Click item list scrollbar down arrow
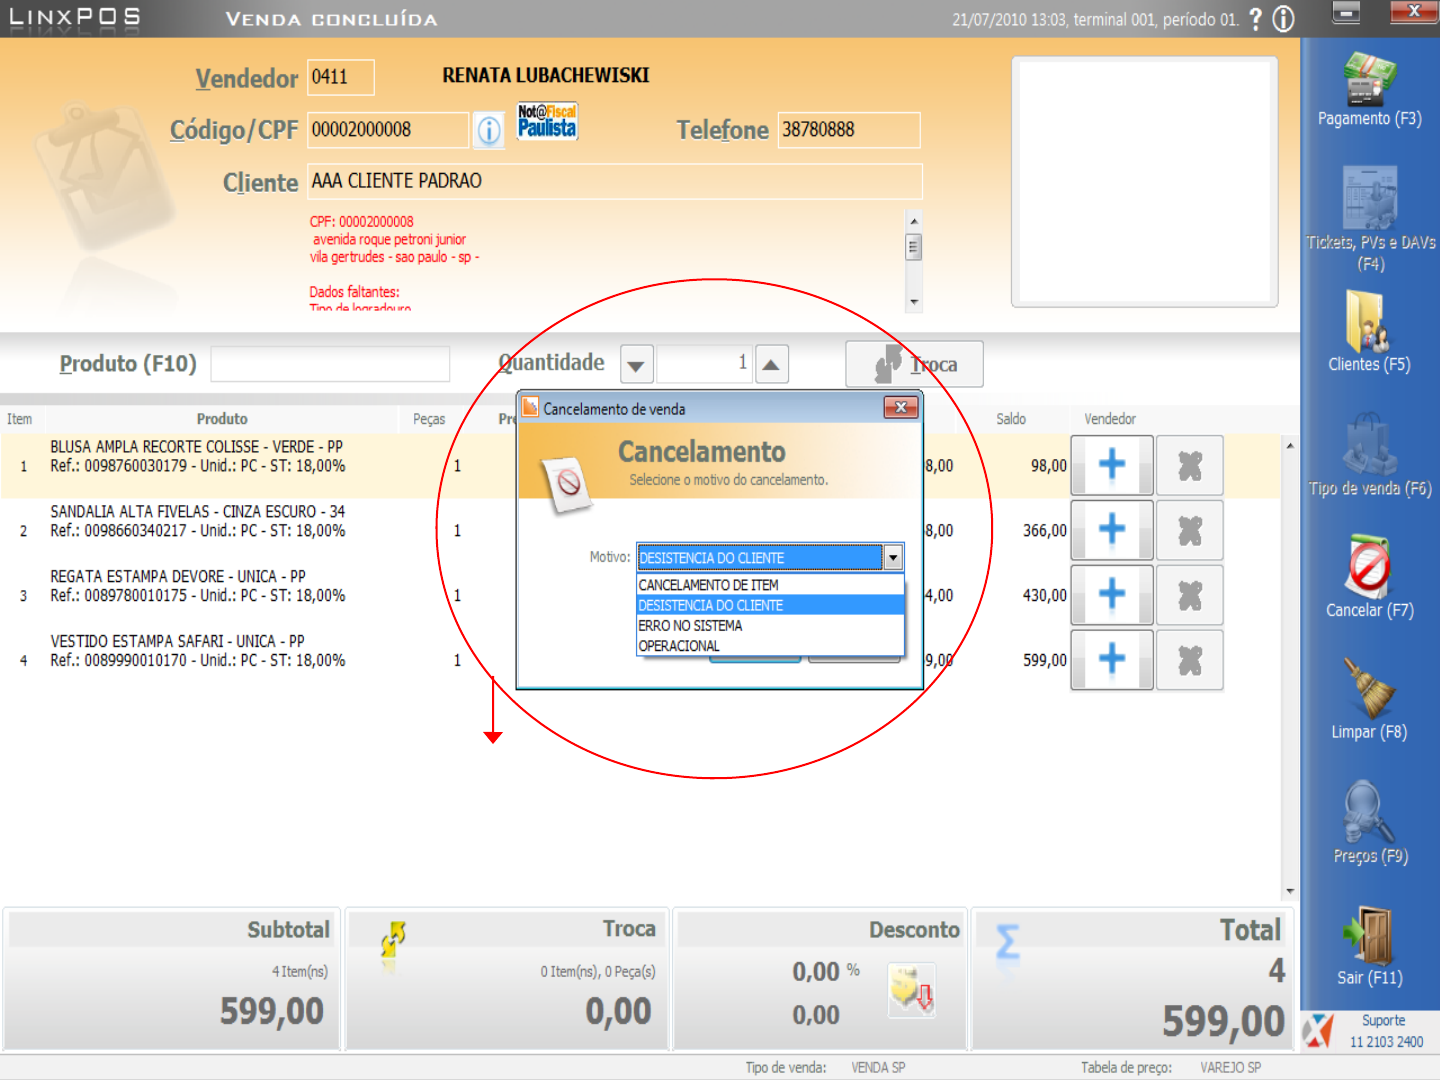Viewport: 1440px width, 1080px height. click(1290, 890)
